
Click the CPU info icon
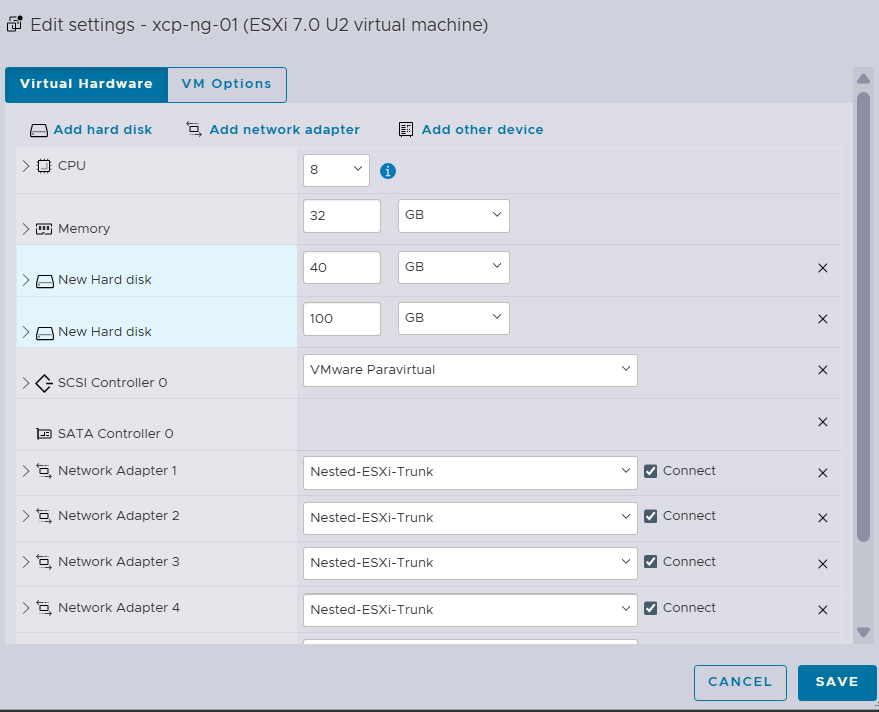(388, 171)
